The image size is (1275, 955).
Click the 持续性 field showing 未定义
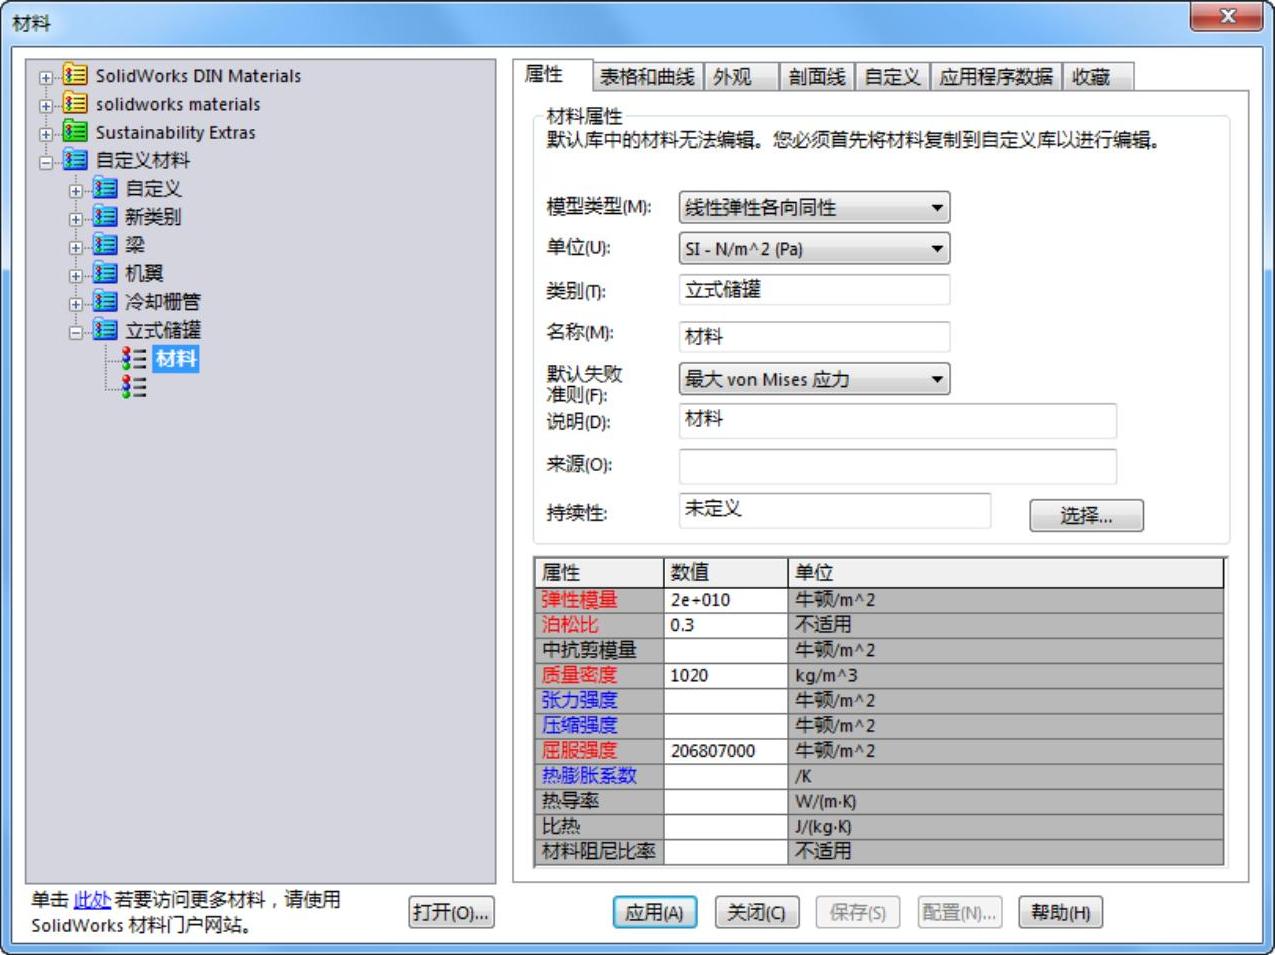click(835, 510)
